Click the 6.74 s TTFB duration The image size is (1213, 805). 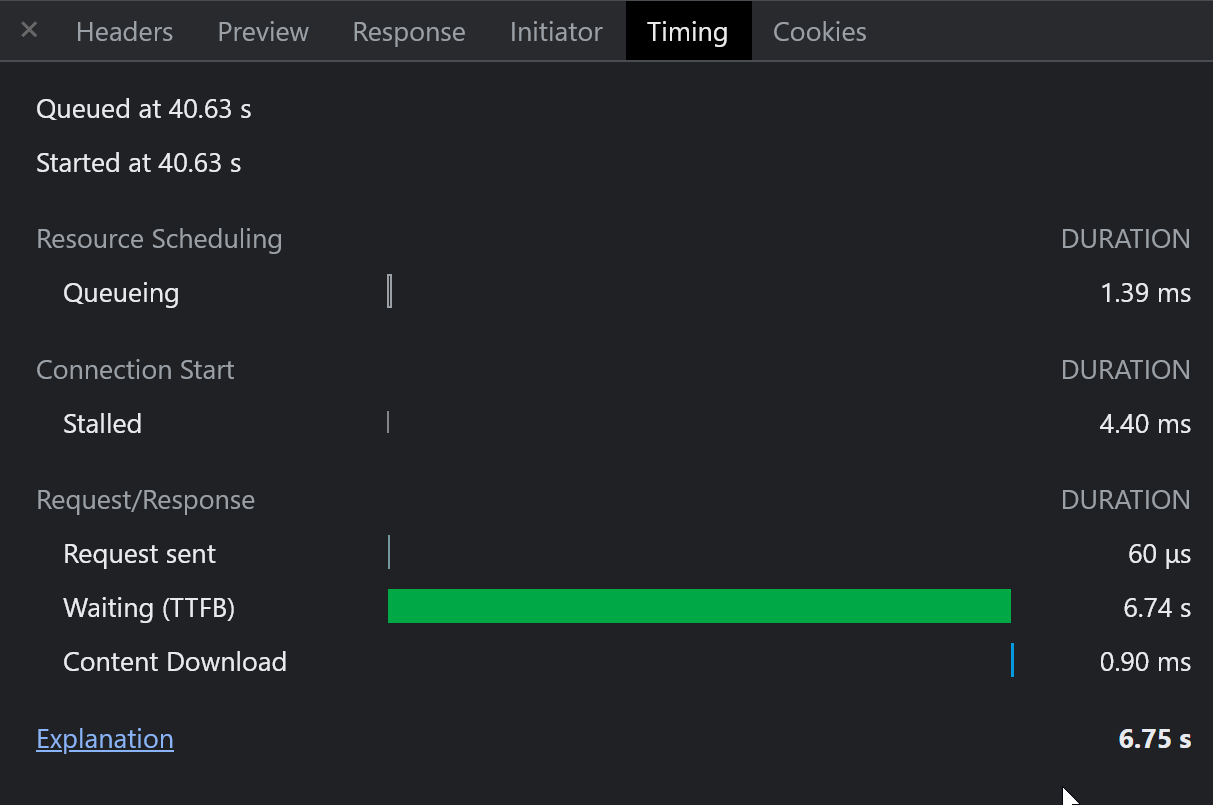(x=1157, y=608)
